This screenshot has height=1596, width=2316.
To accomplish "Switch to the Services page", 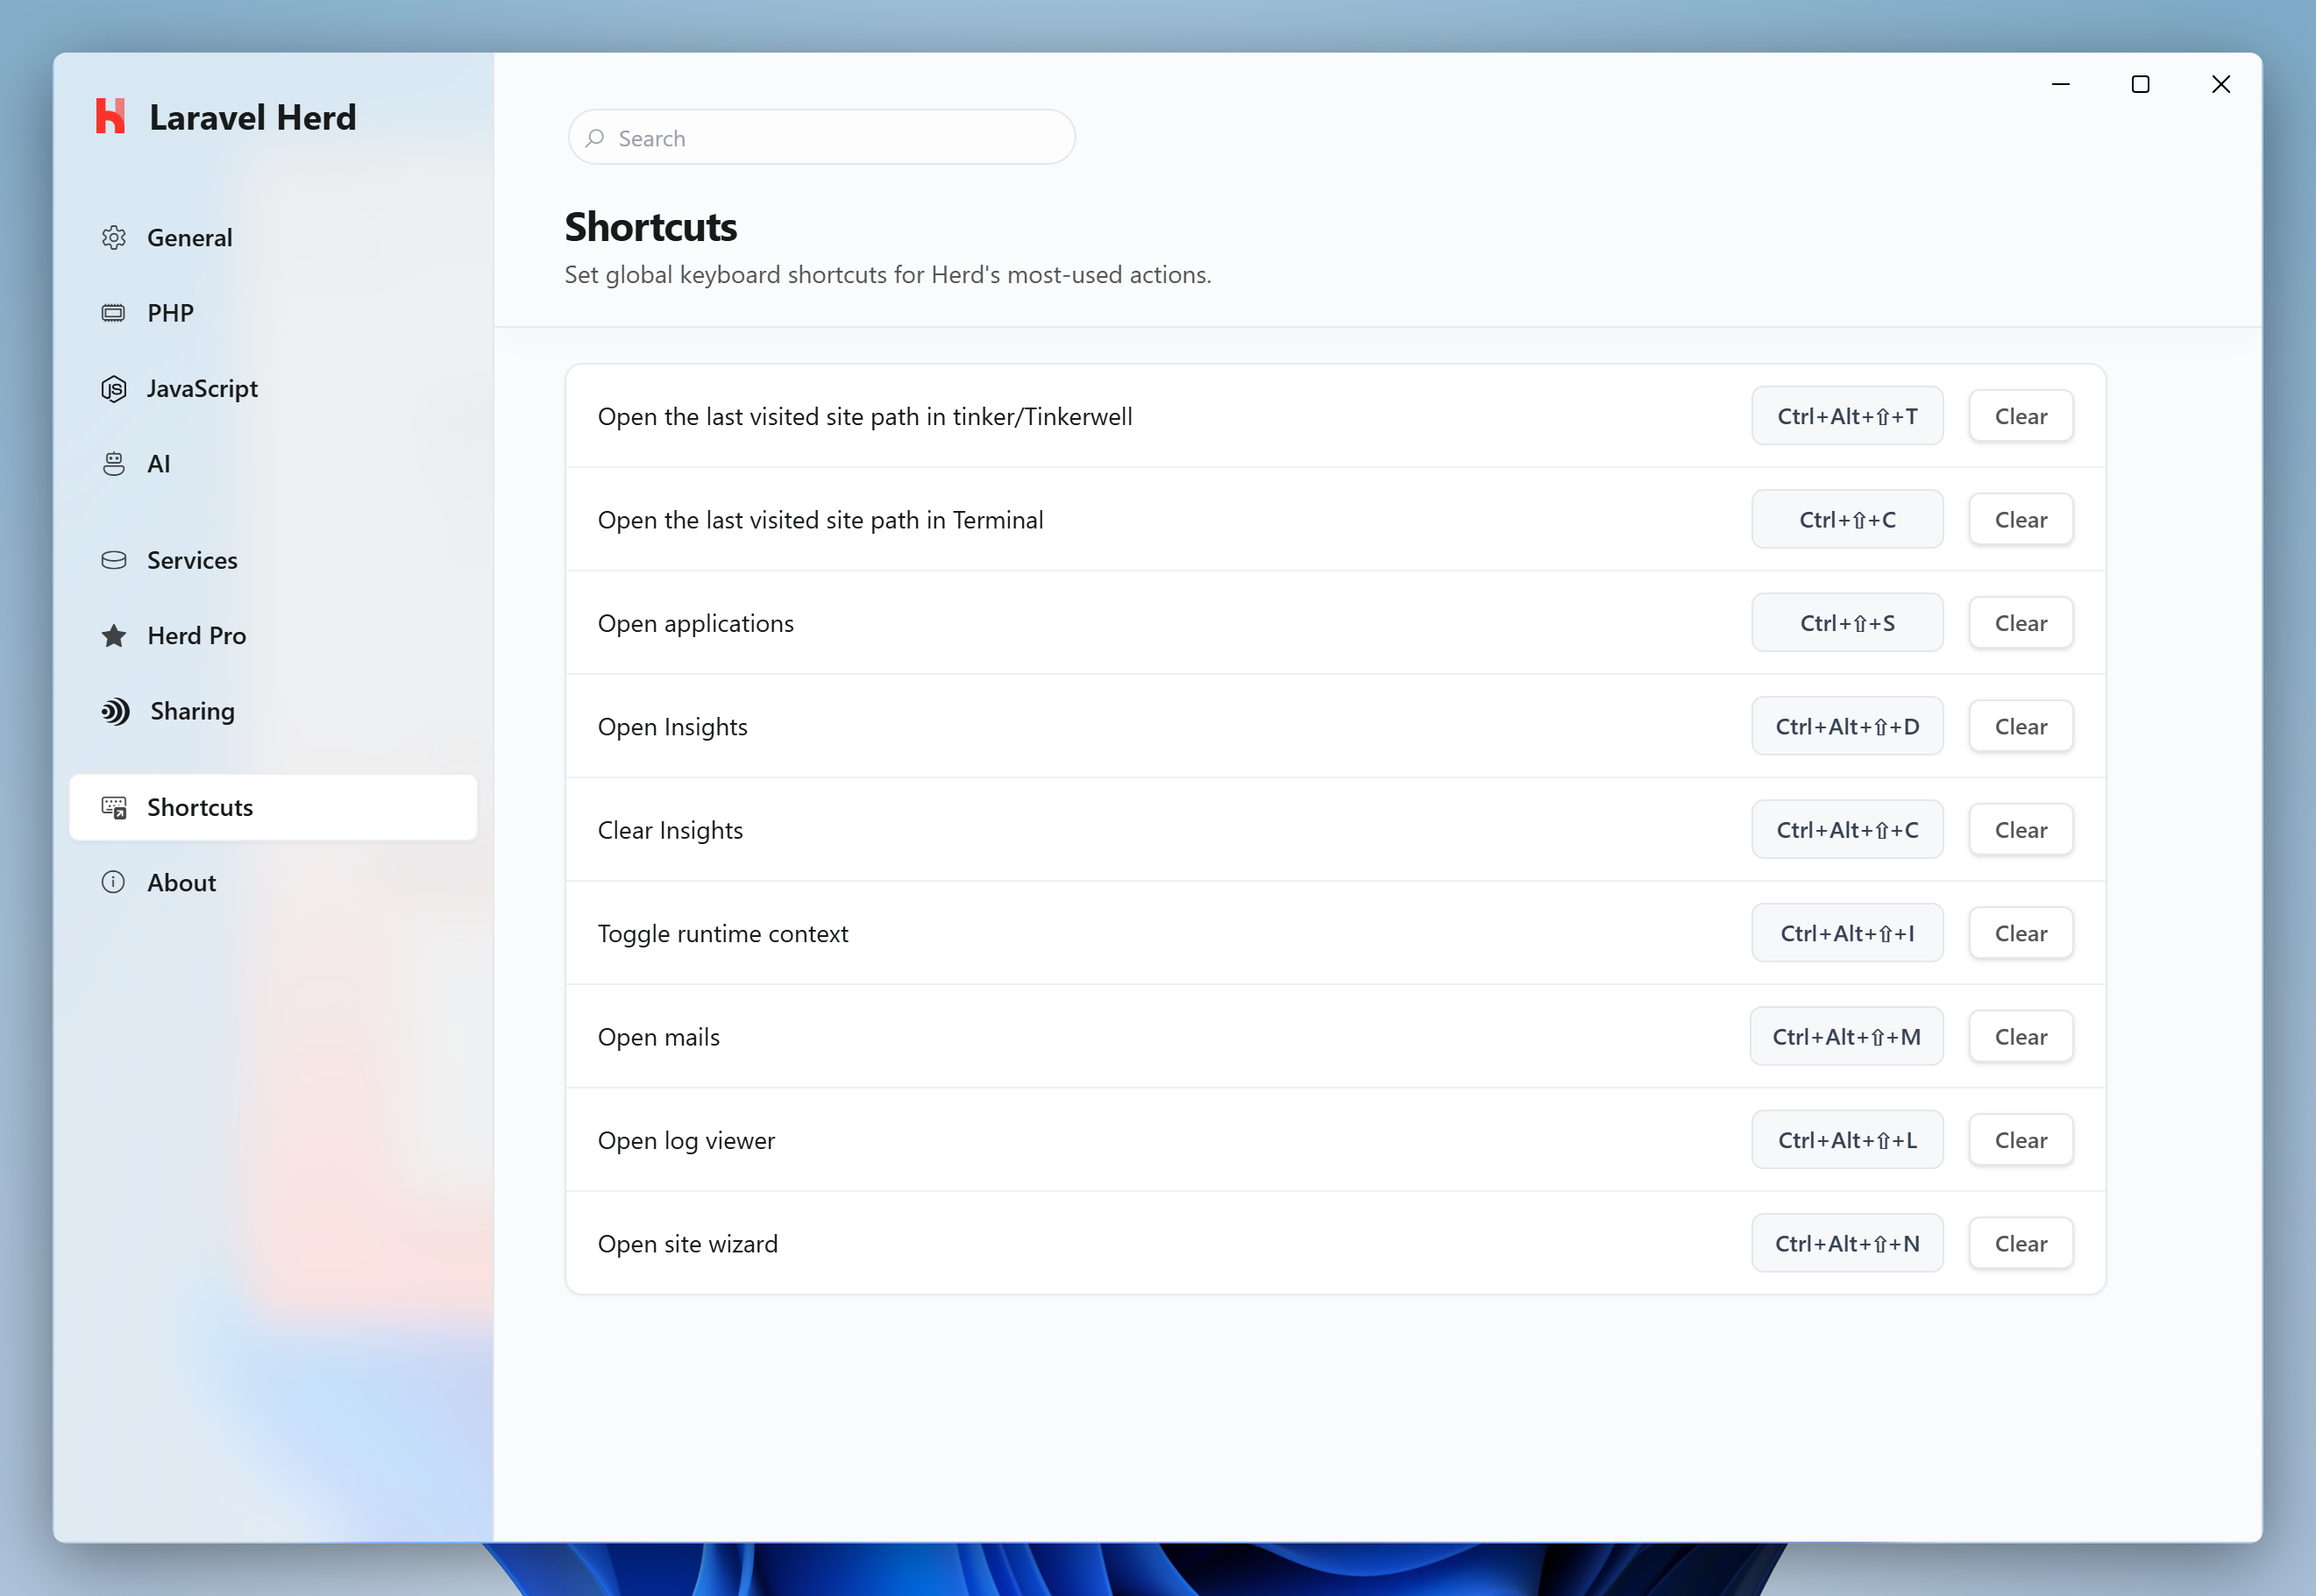I will (272, 560).
